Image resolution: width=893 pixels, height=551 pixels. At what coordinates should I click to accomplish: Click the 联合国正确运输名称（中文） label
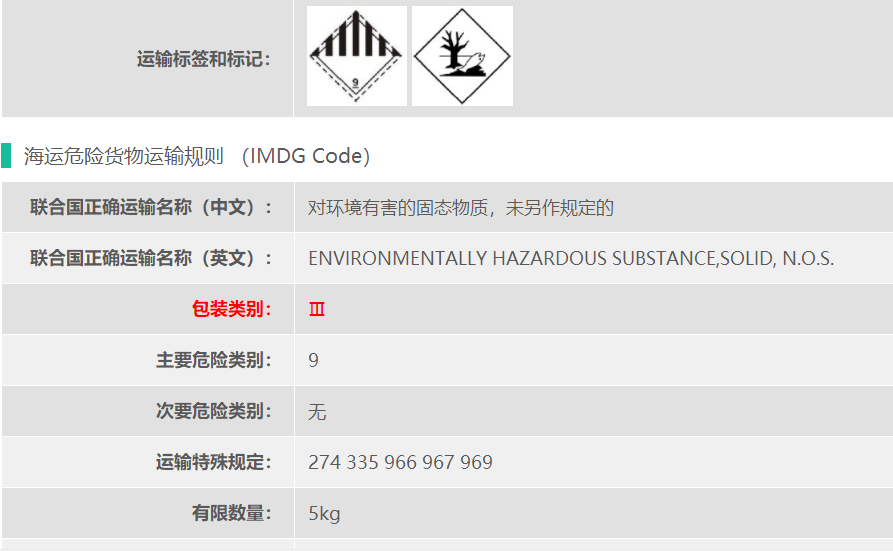pos(152,208)
